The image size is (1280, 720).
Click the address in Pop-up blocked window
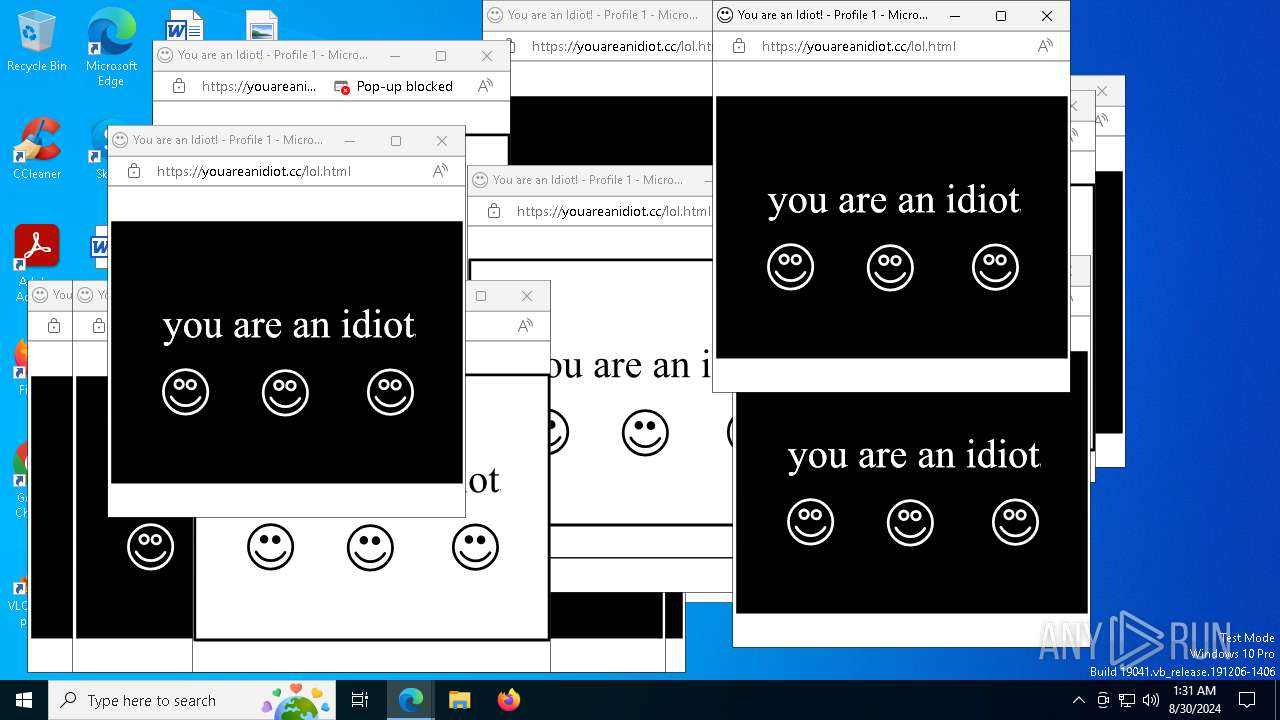(259, 87)
